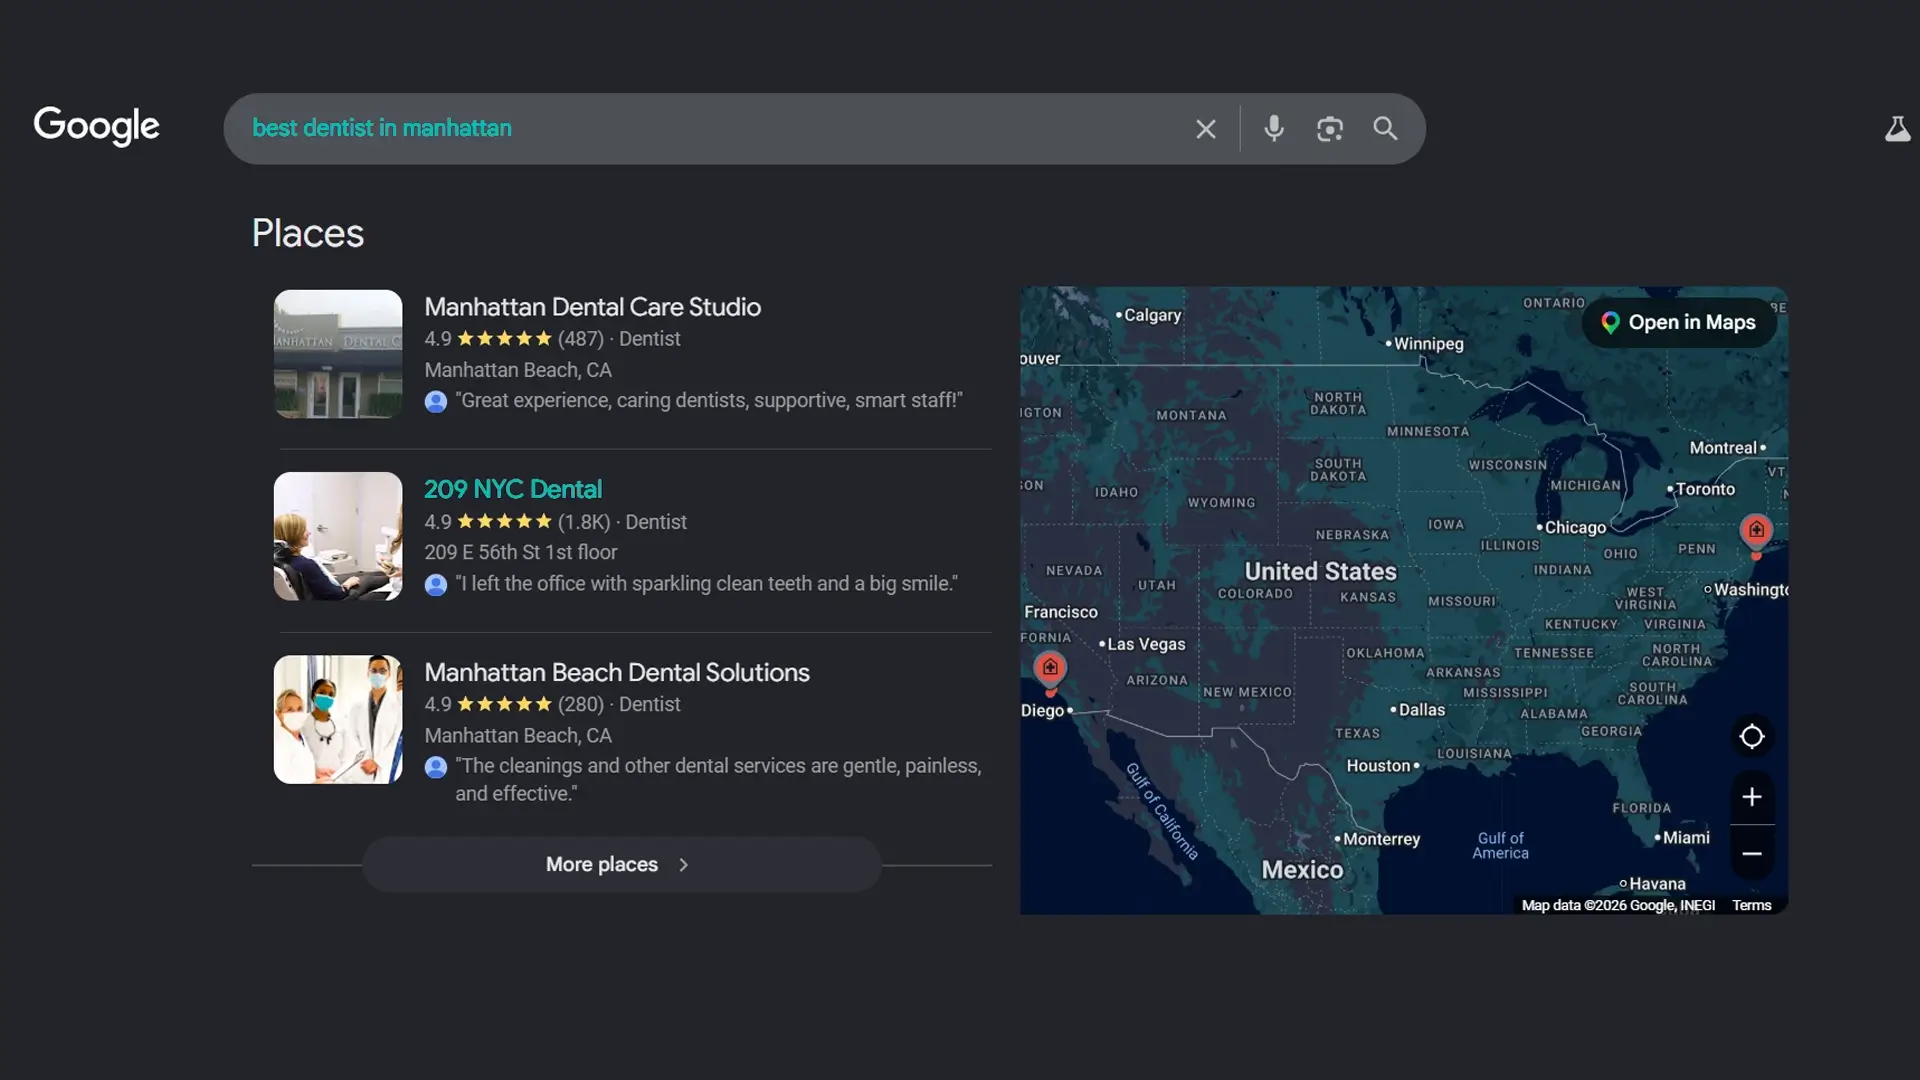Zoom in on the map
1920x1080 pixels.
pos(1751,797)
